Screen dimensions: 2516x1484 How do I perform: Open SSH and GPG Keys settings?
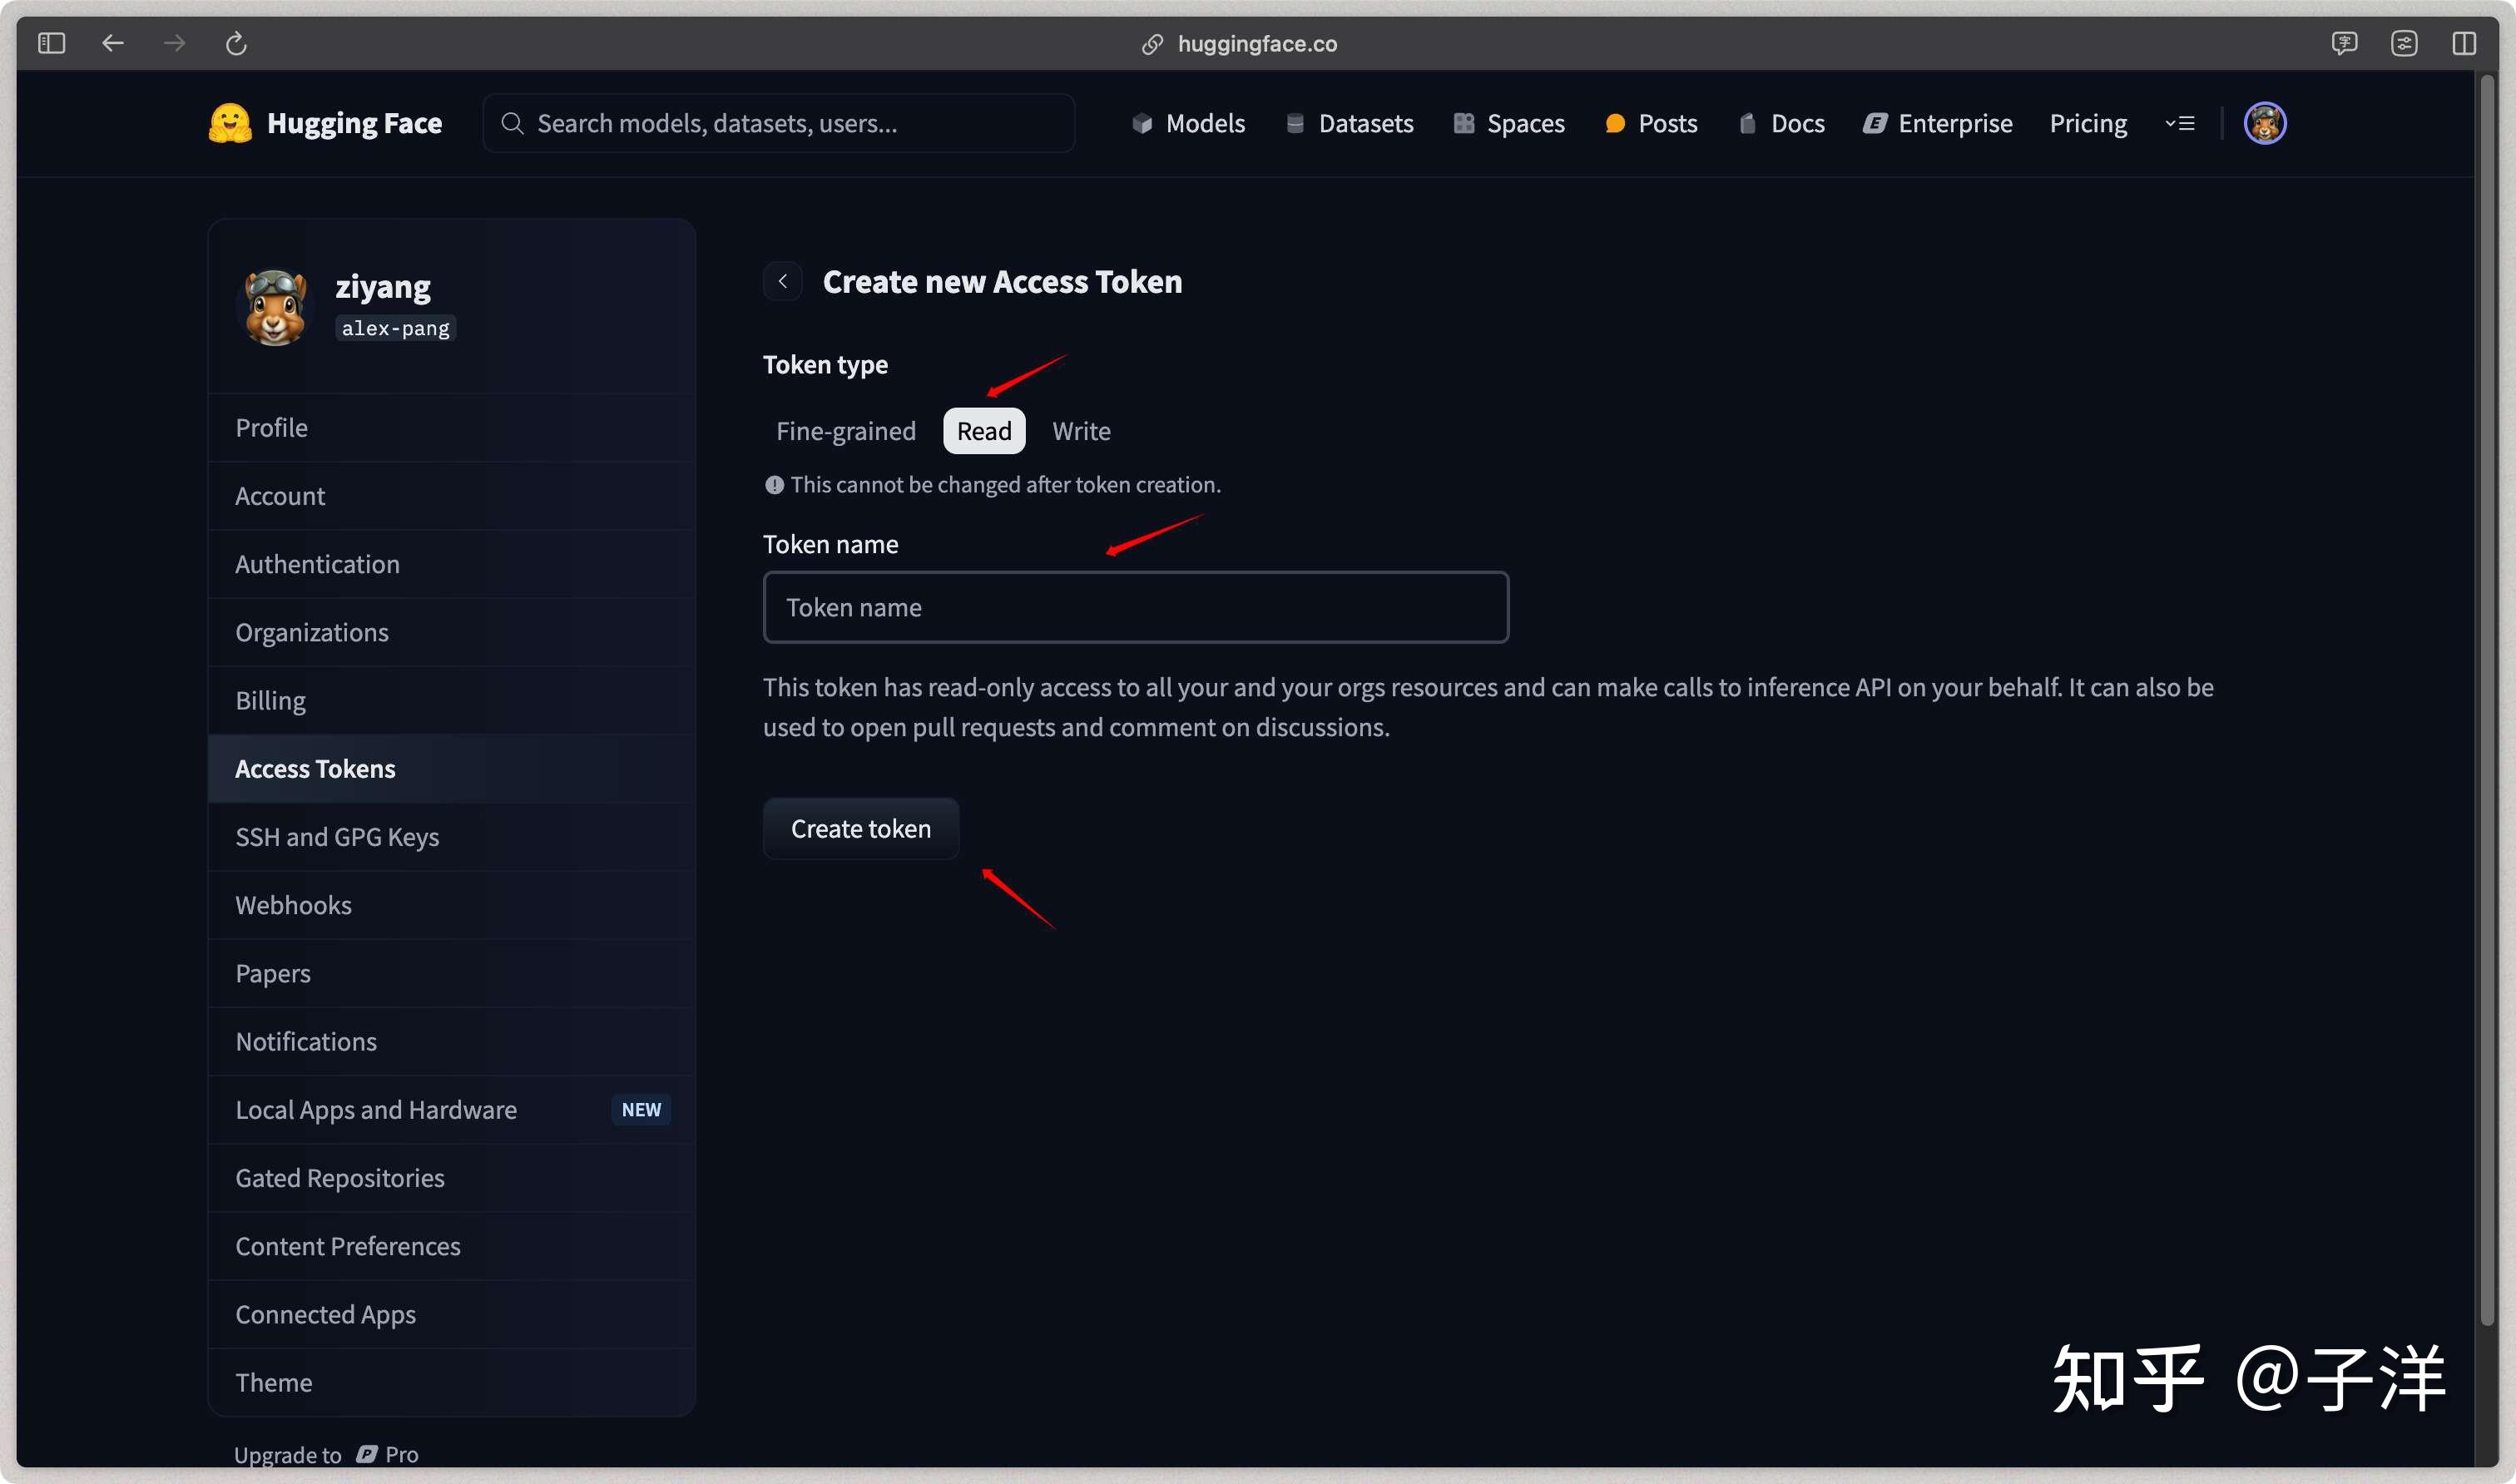(x=337, y=837)
